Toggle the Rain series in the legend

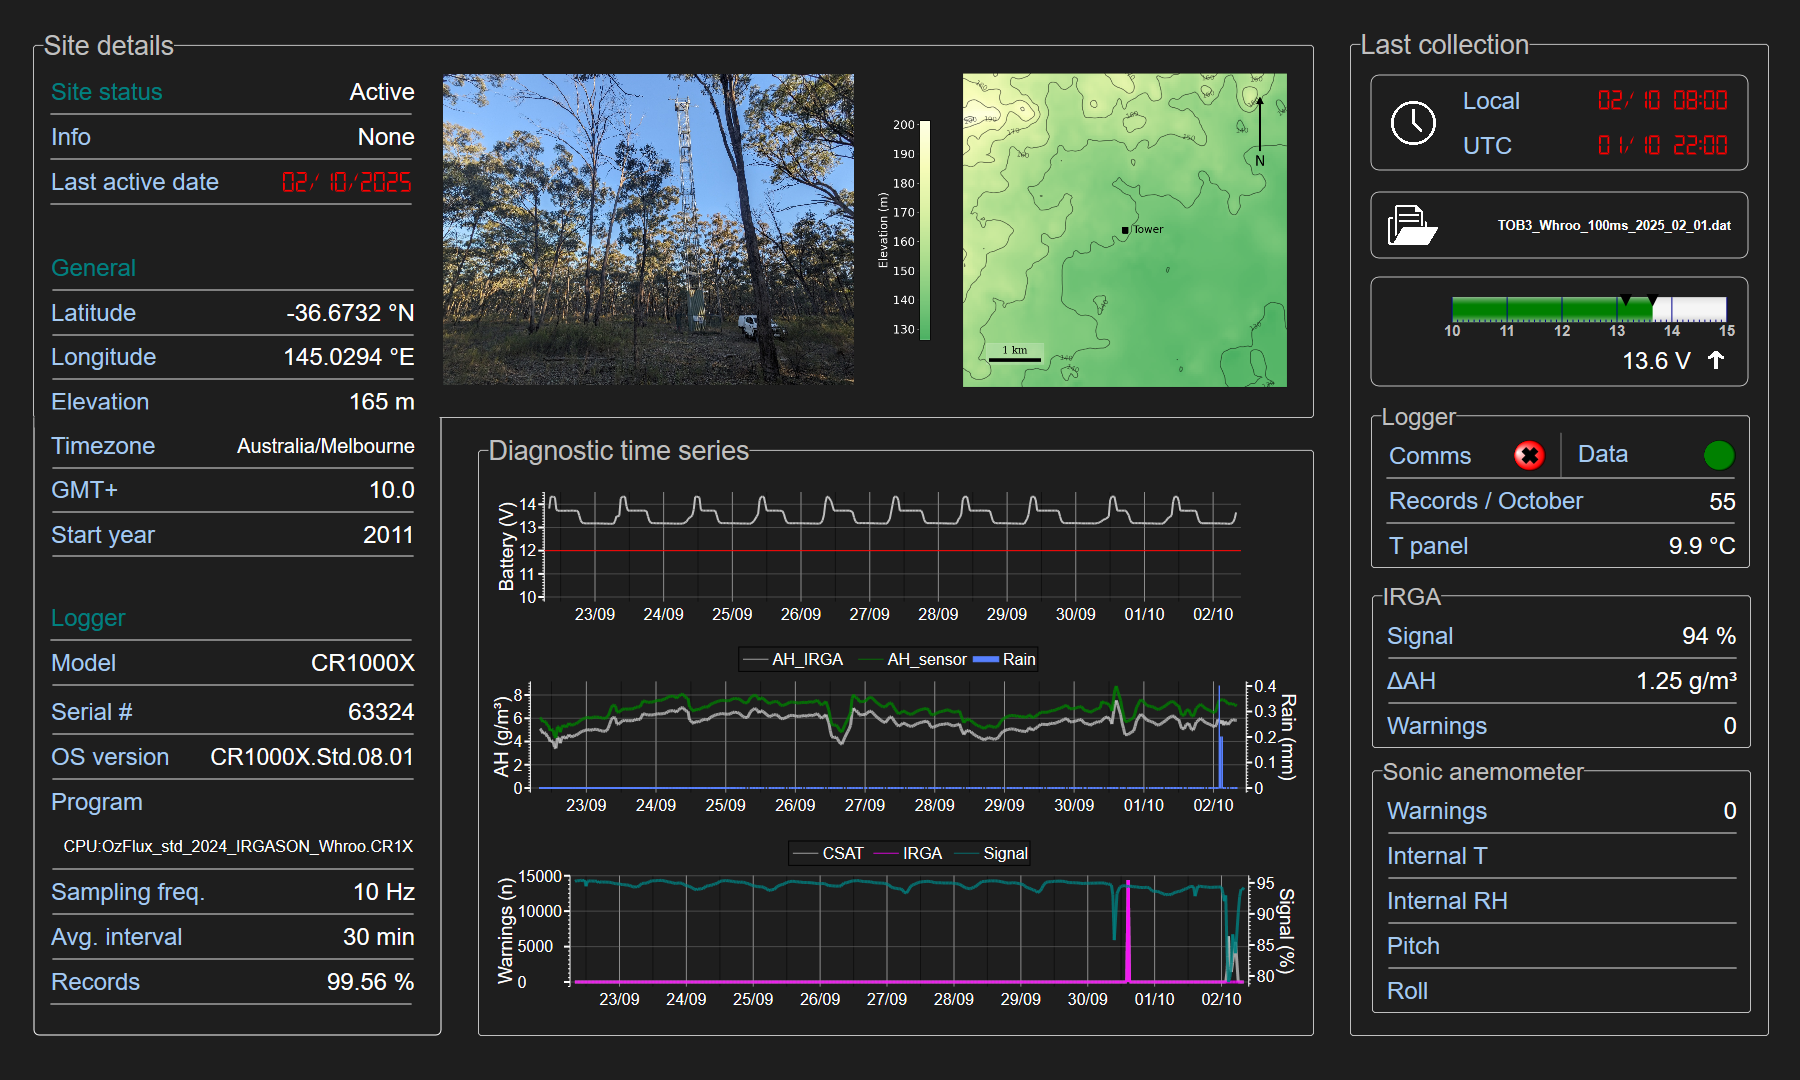point(1006,659)
